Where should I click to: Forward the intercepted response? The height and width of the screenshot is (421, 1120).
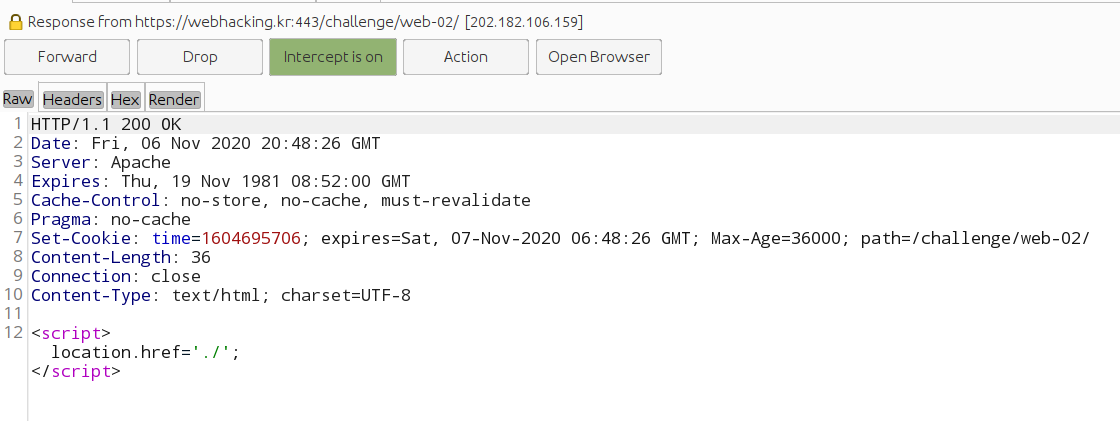(67, 57)
